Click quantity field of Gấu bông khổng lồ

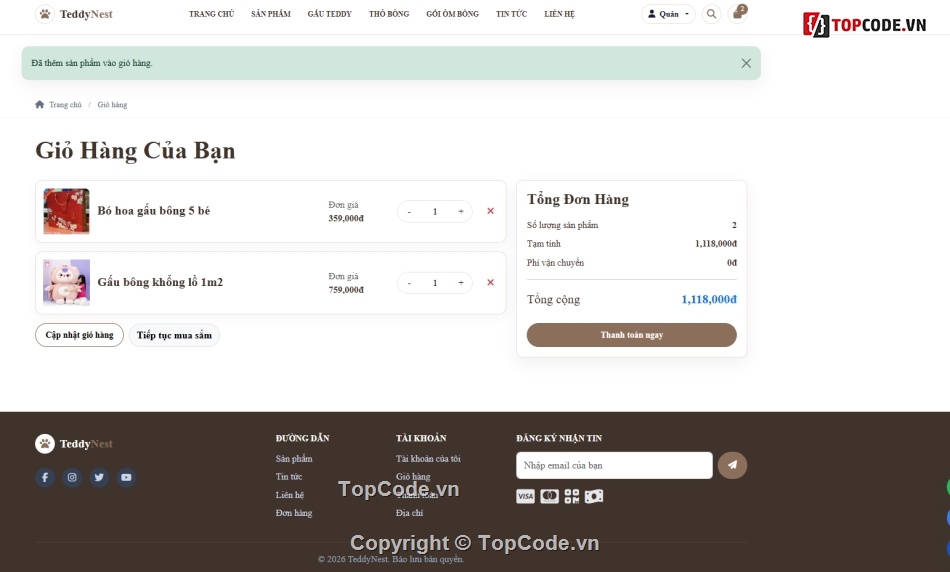435,283
